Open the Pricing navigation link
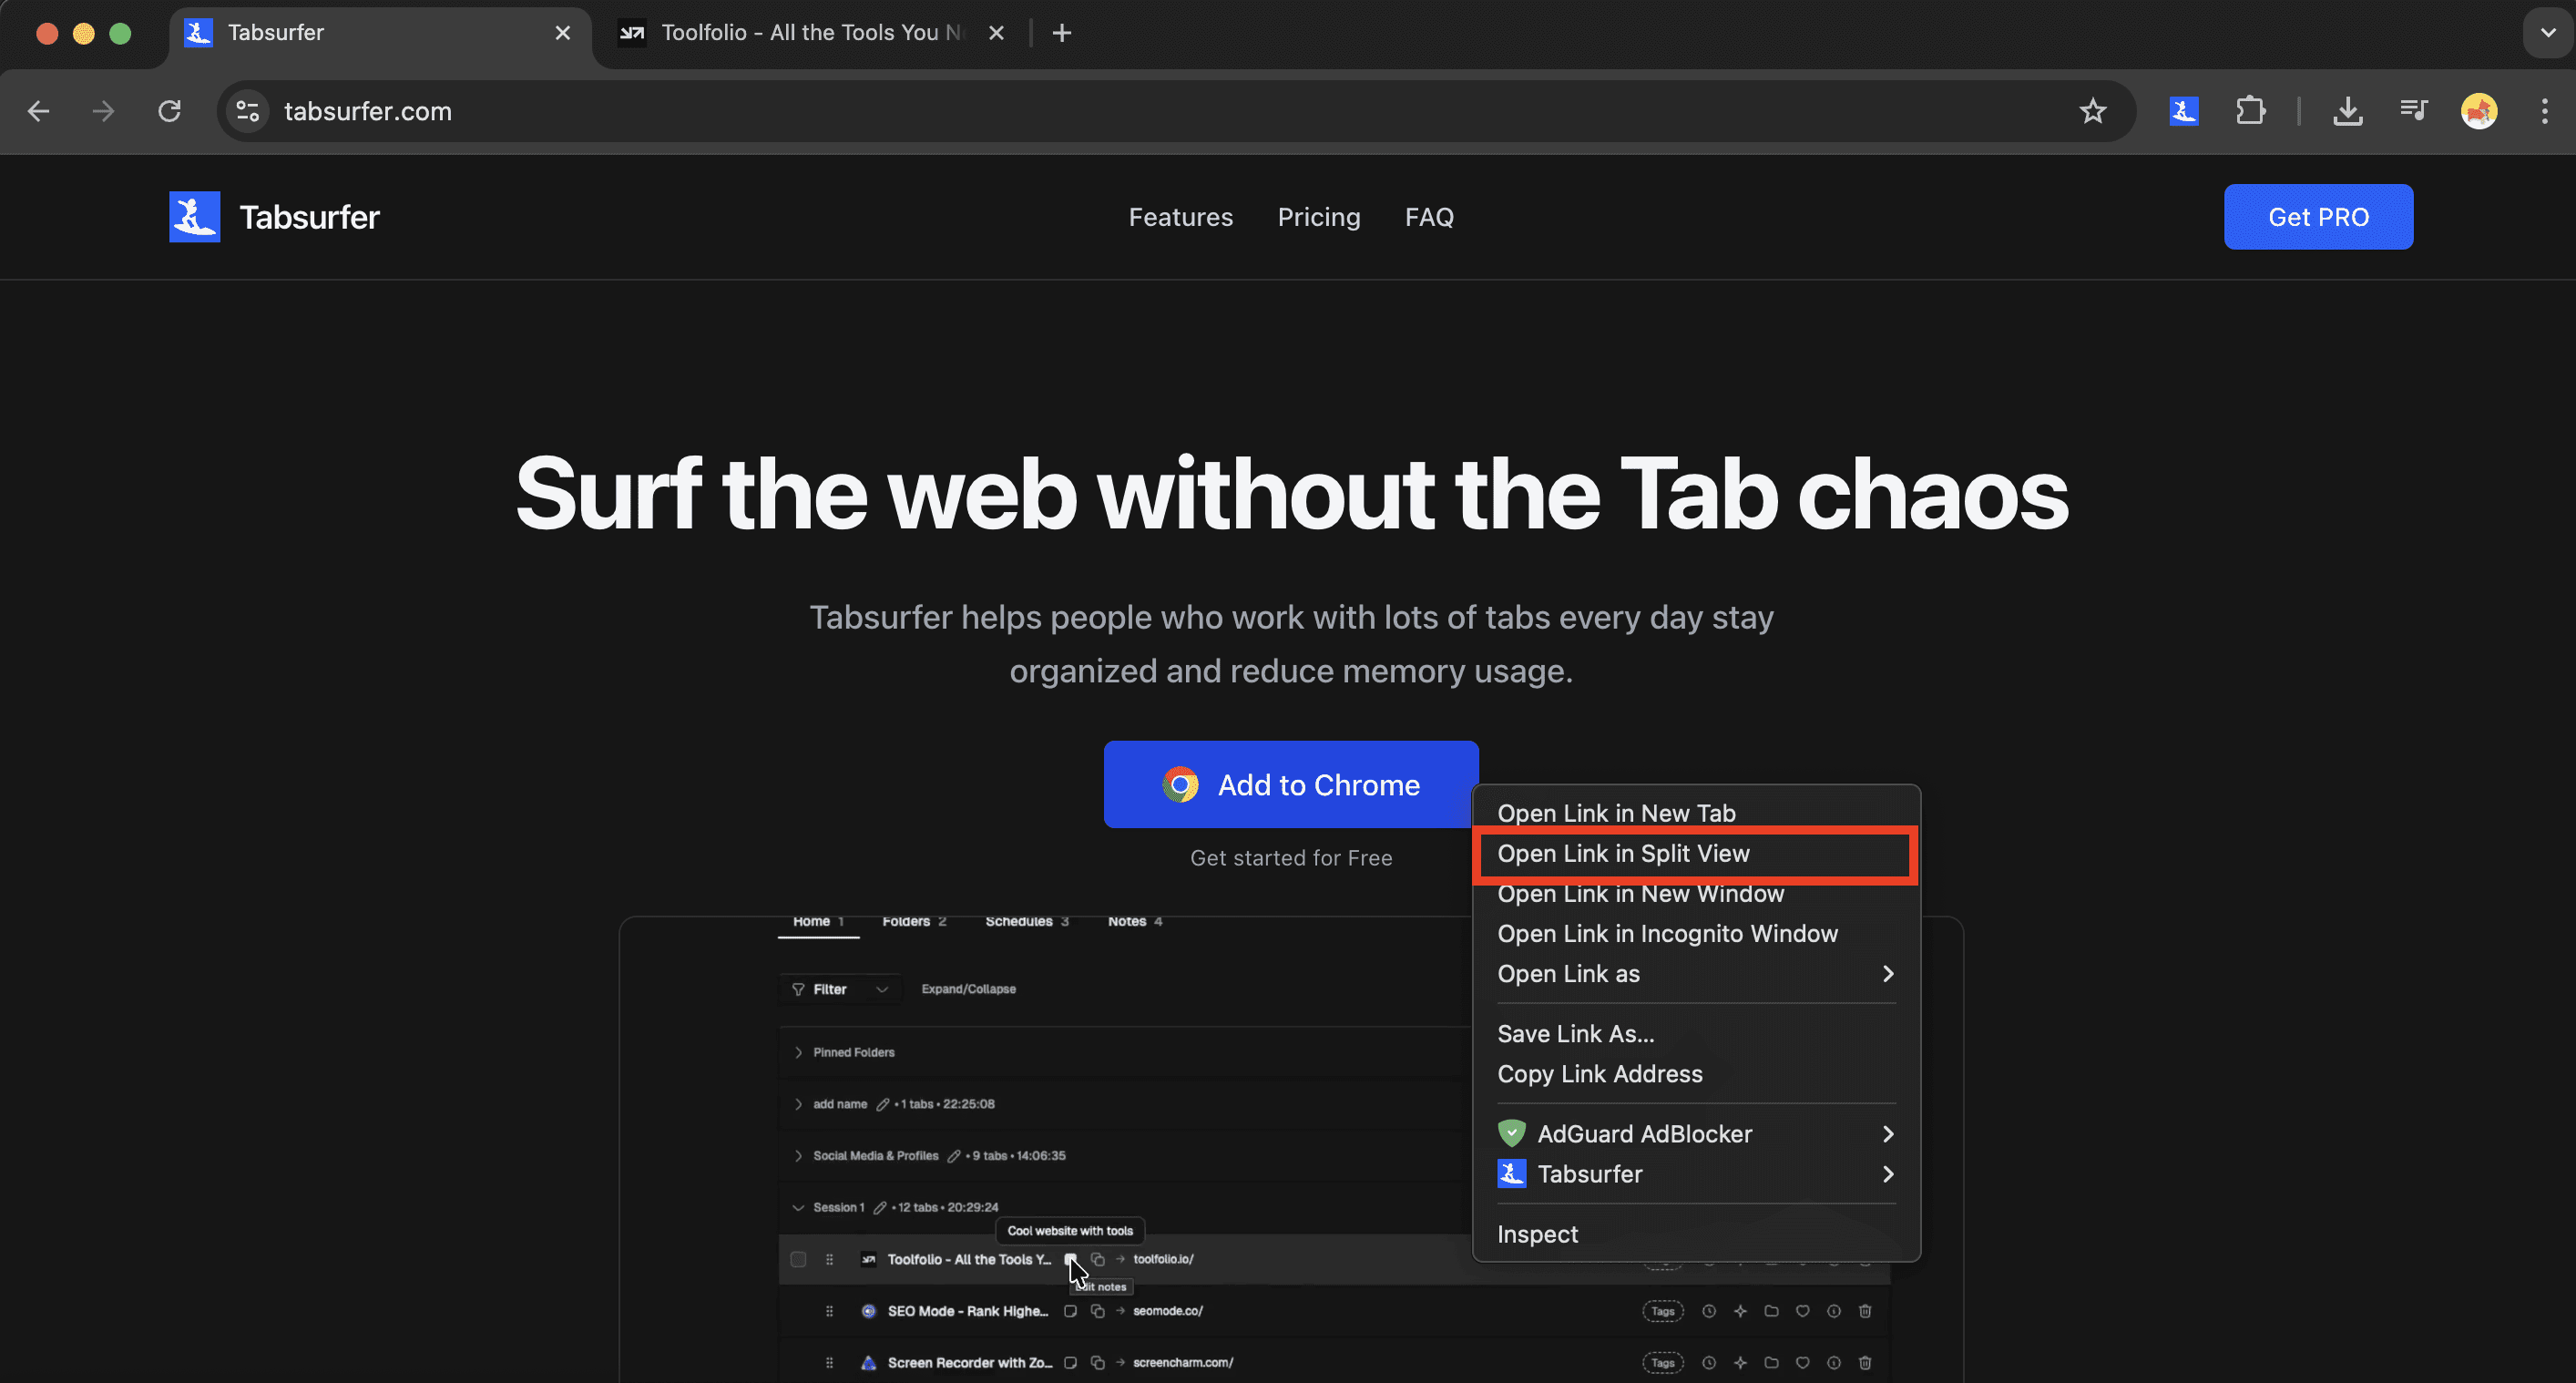The width and height of the screenshot is (2576, 1383). coord(1318,217)
